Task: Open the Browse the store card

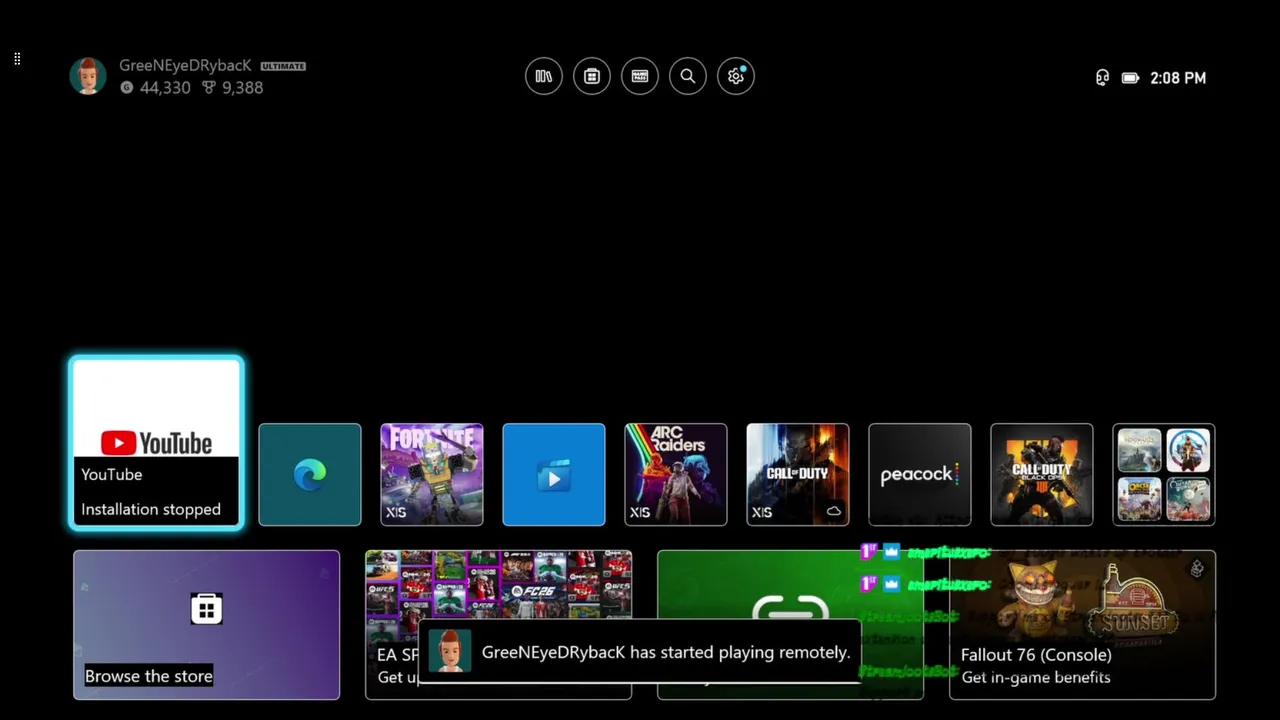Action: click(206, 625)
